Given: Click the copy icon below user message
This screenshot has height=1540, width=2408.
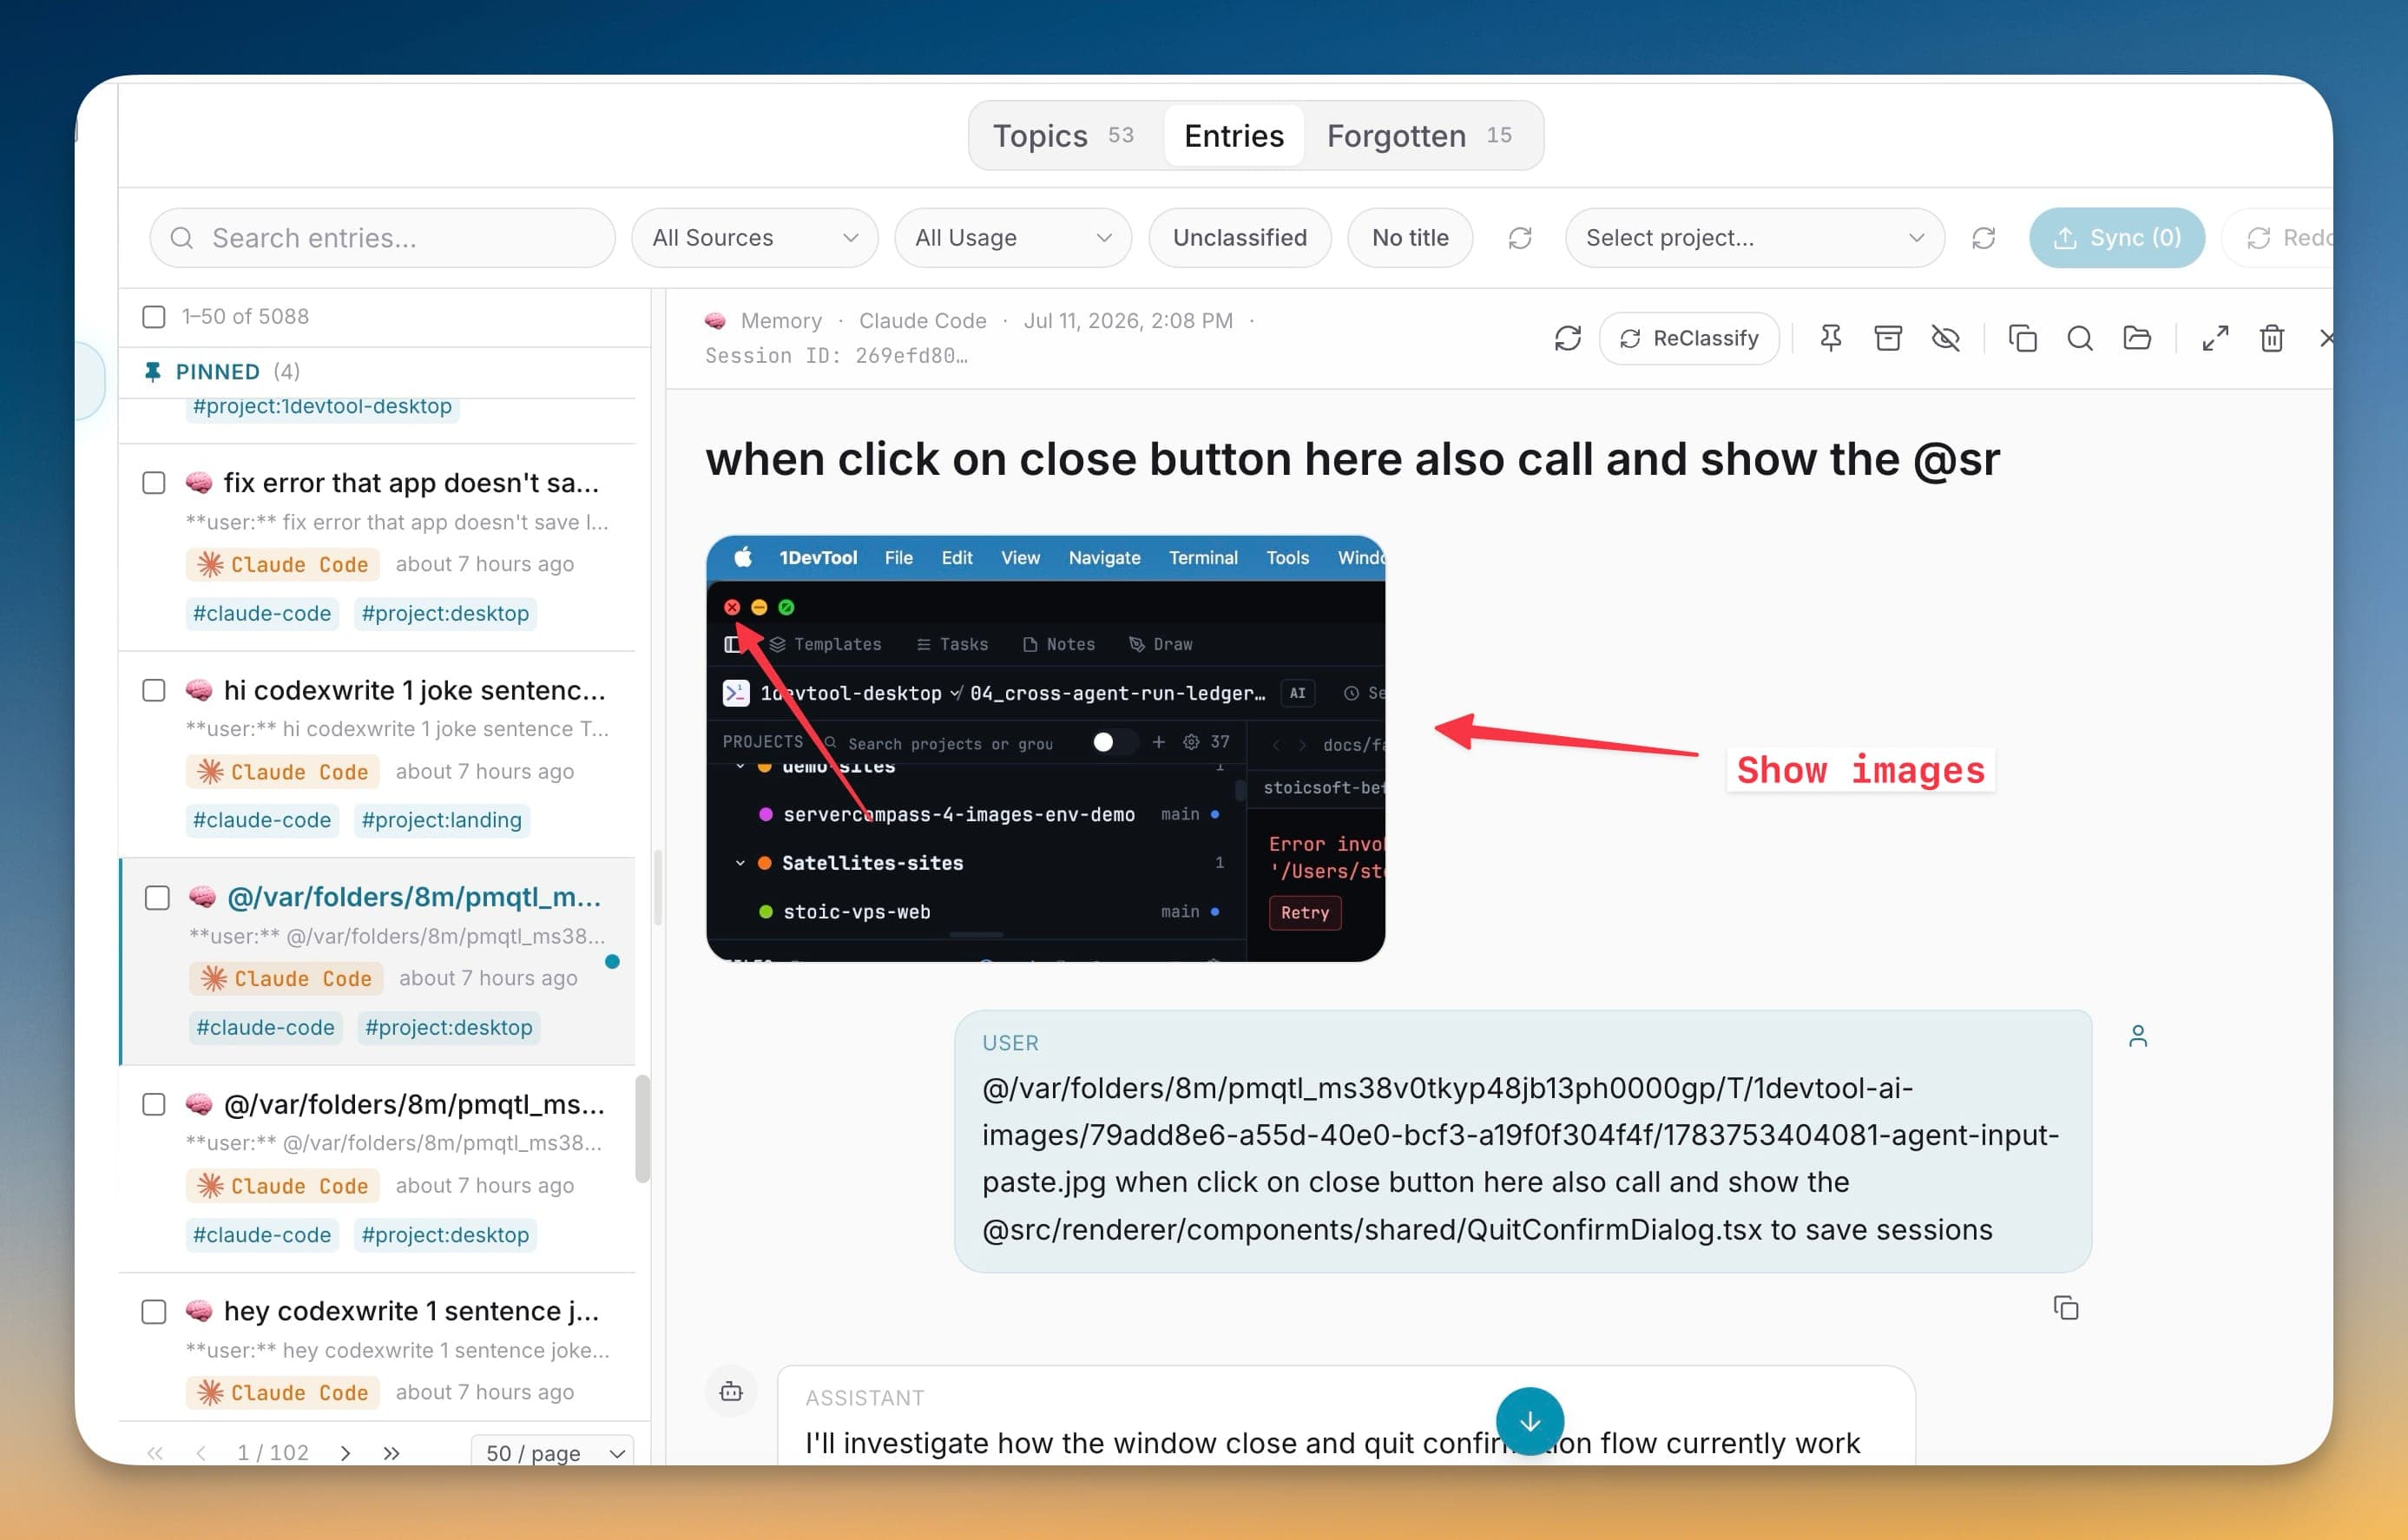Looking at the screenshot, I should (2065, 1307).
